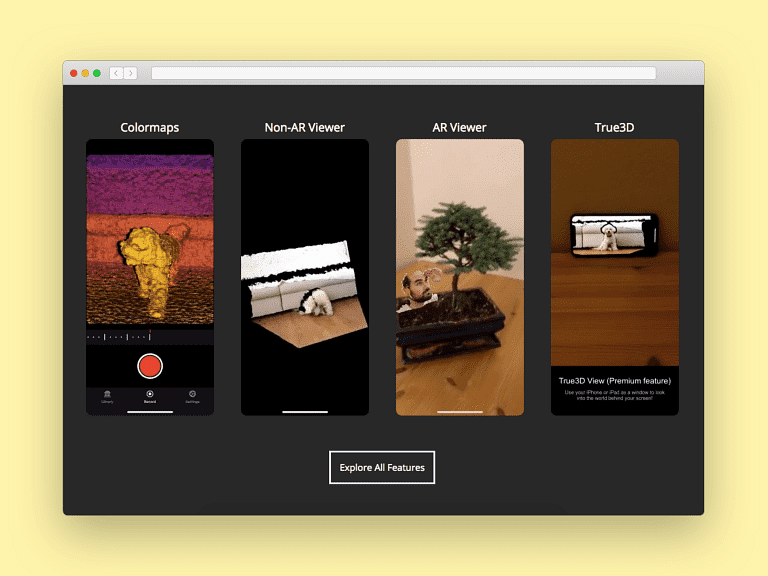
Task: Click the green maximize window button
Action: pos(97,73)
